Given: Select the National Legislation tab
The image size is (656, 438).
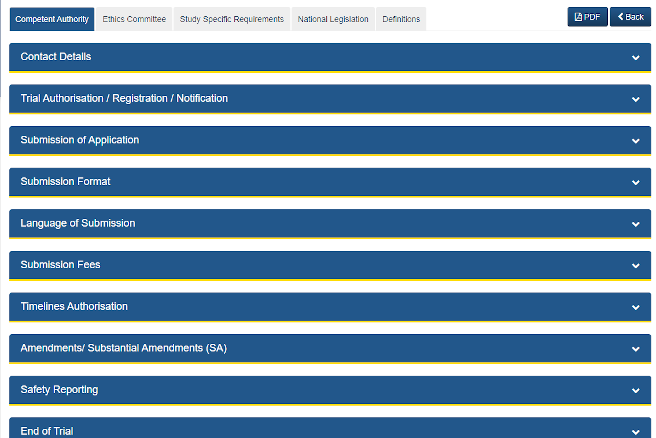Looking at the screenshot, I should (x=333, y=19).
